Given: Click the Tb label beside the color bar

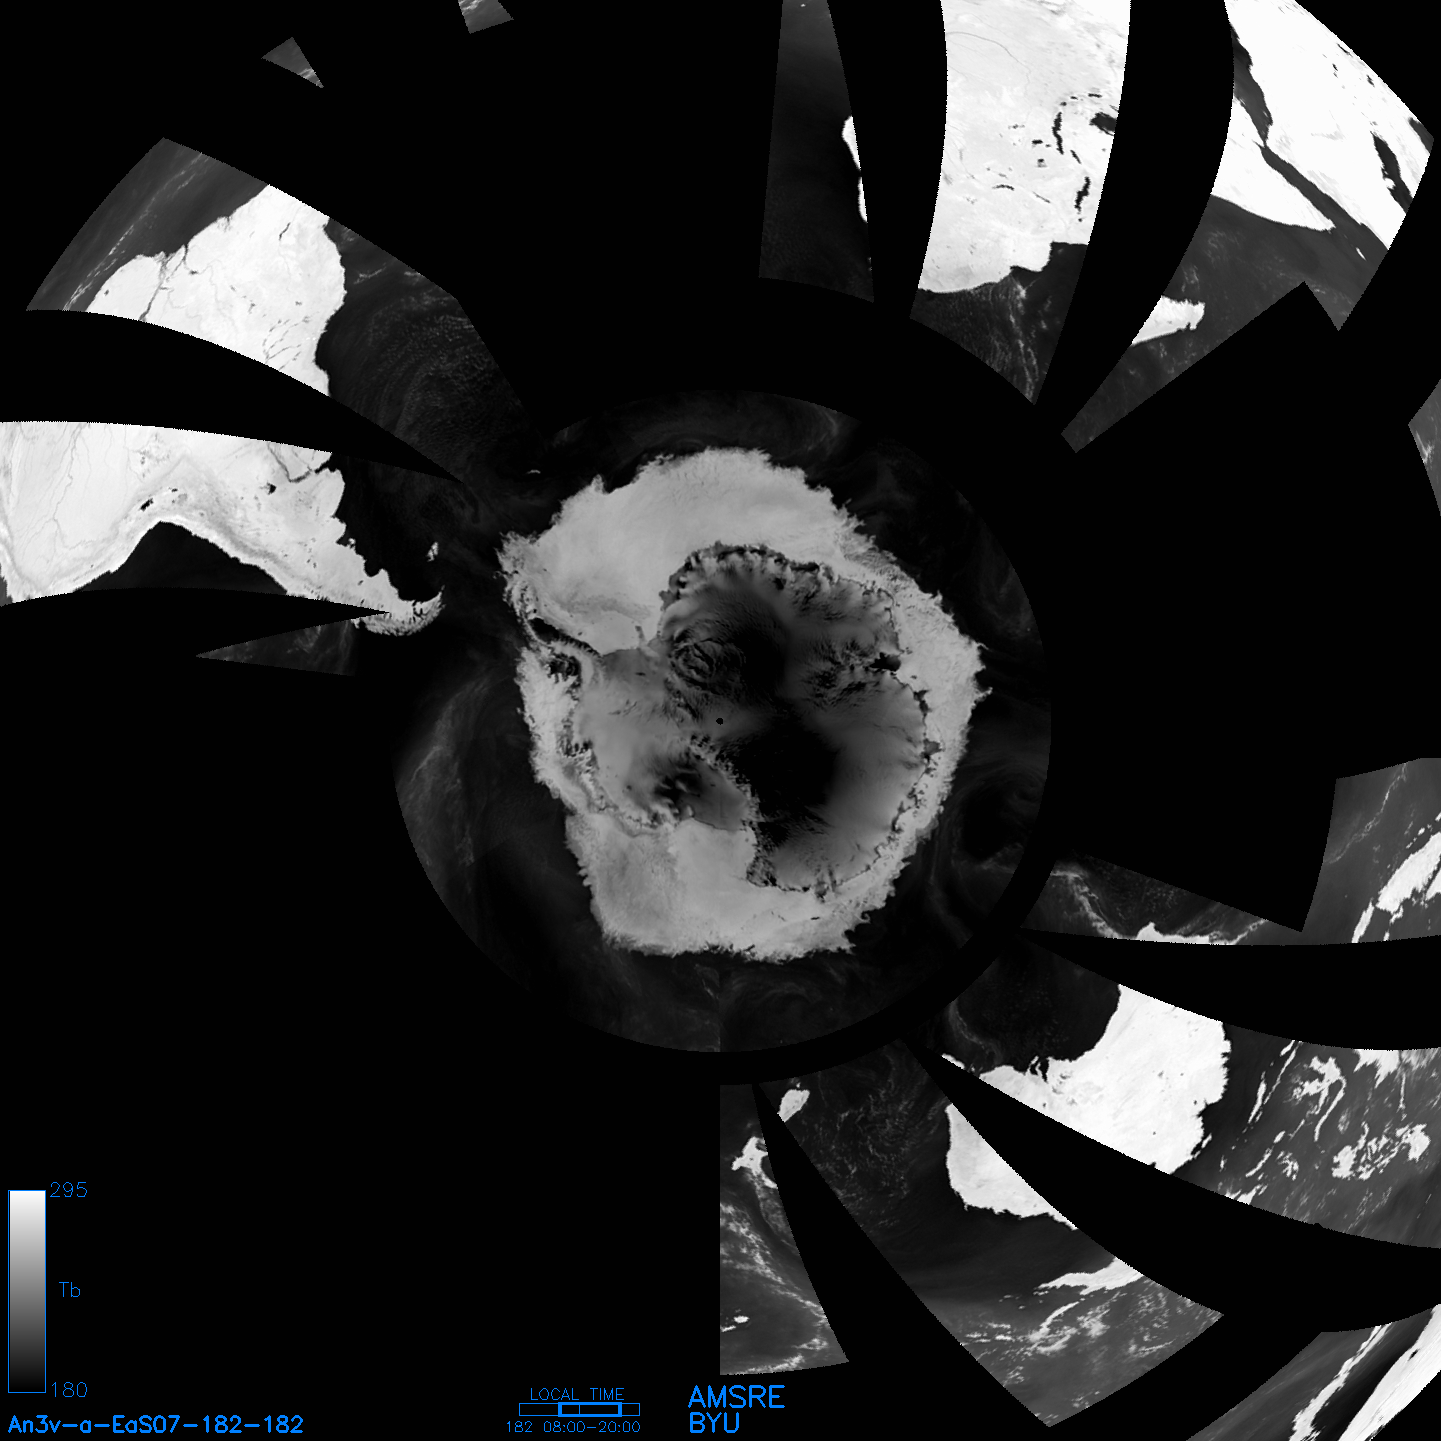Looking at the screenshot, I should (x=69, y=1290).
